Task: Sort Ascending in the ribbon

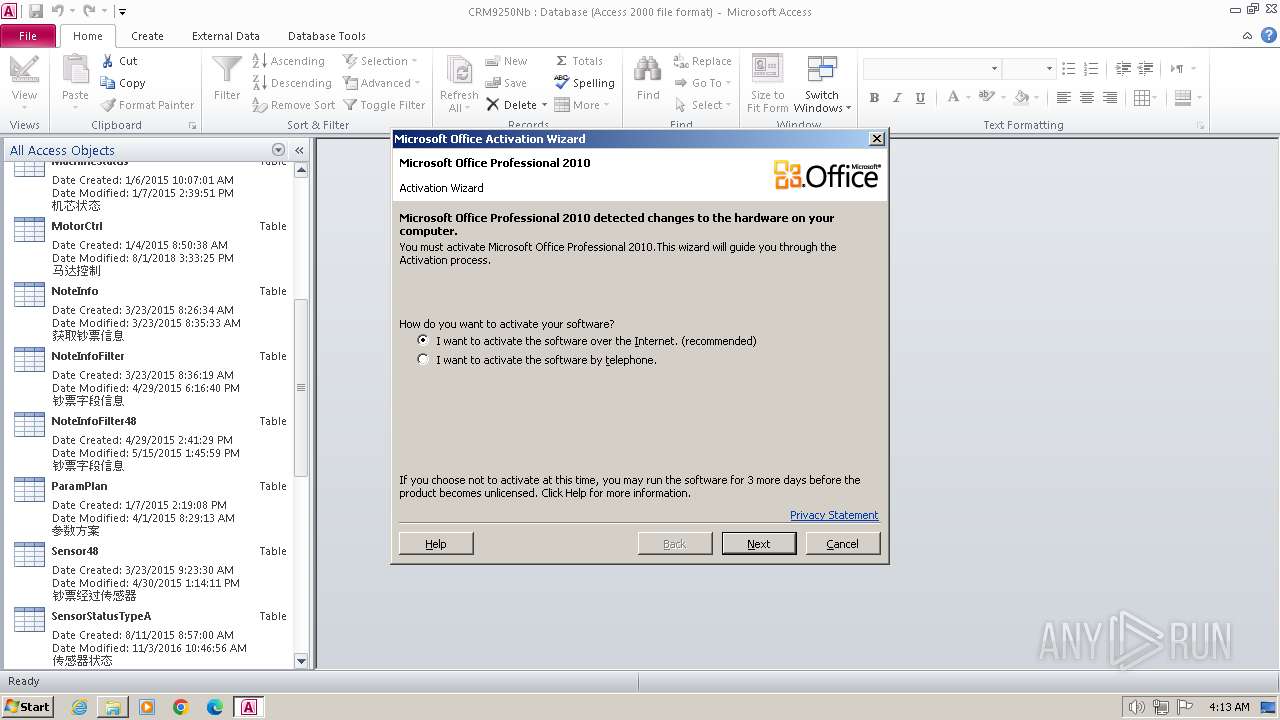Action: (288, 61)
